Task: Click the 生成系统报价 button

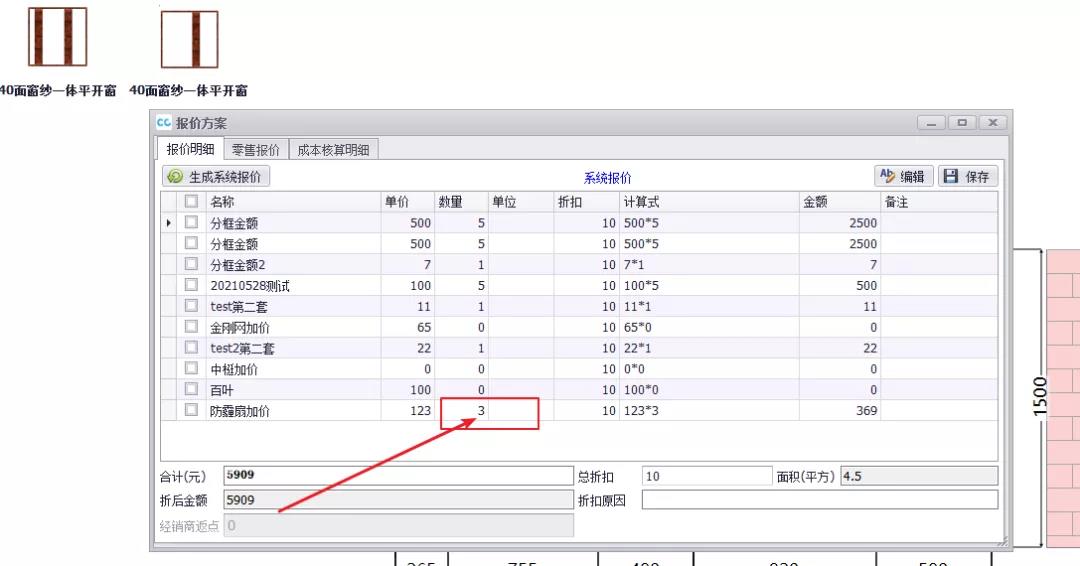Action: click(x=216, y=176)
